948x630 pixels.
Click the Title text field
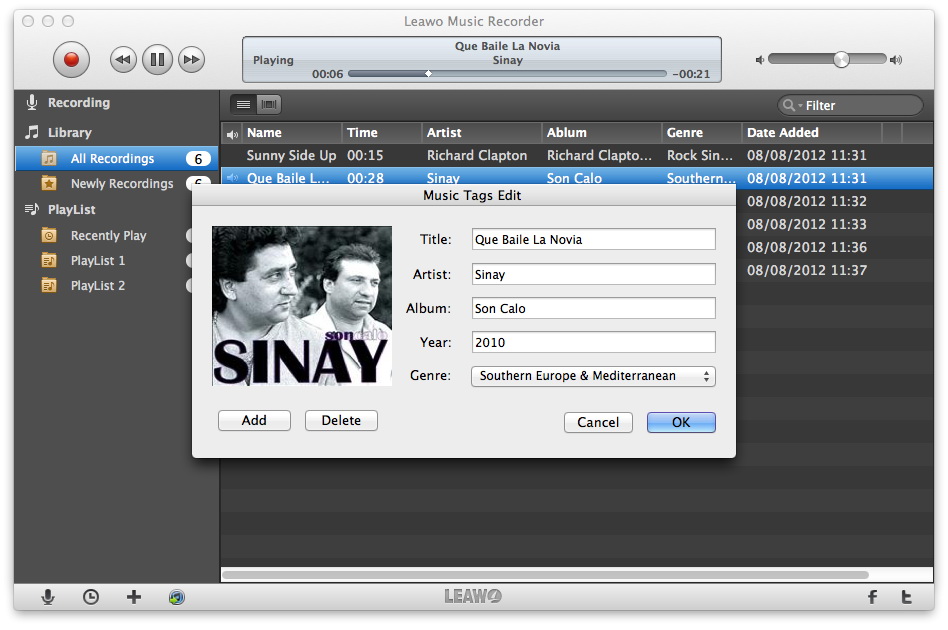point(593,240)
